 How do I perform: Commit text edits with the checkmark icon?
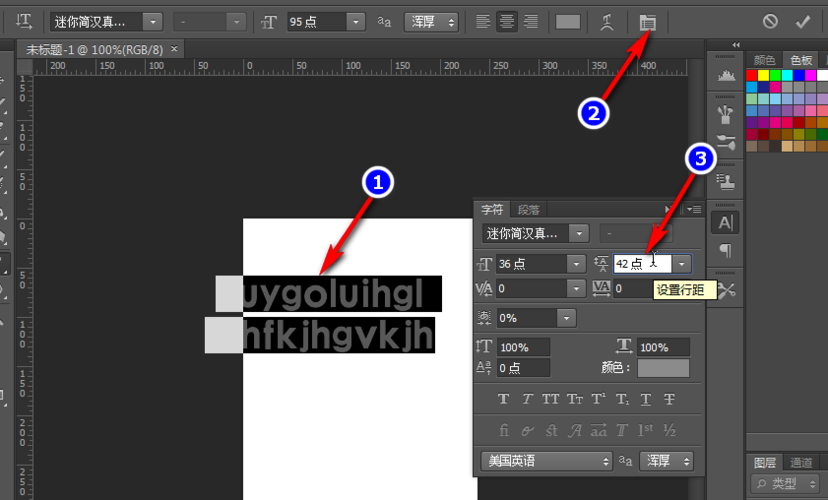point(803,22)
